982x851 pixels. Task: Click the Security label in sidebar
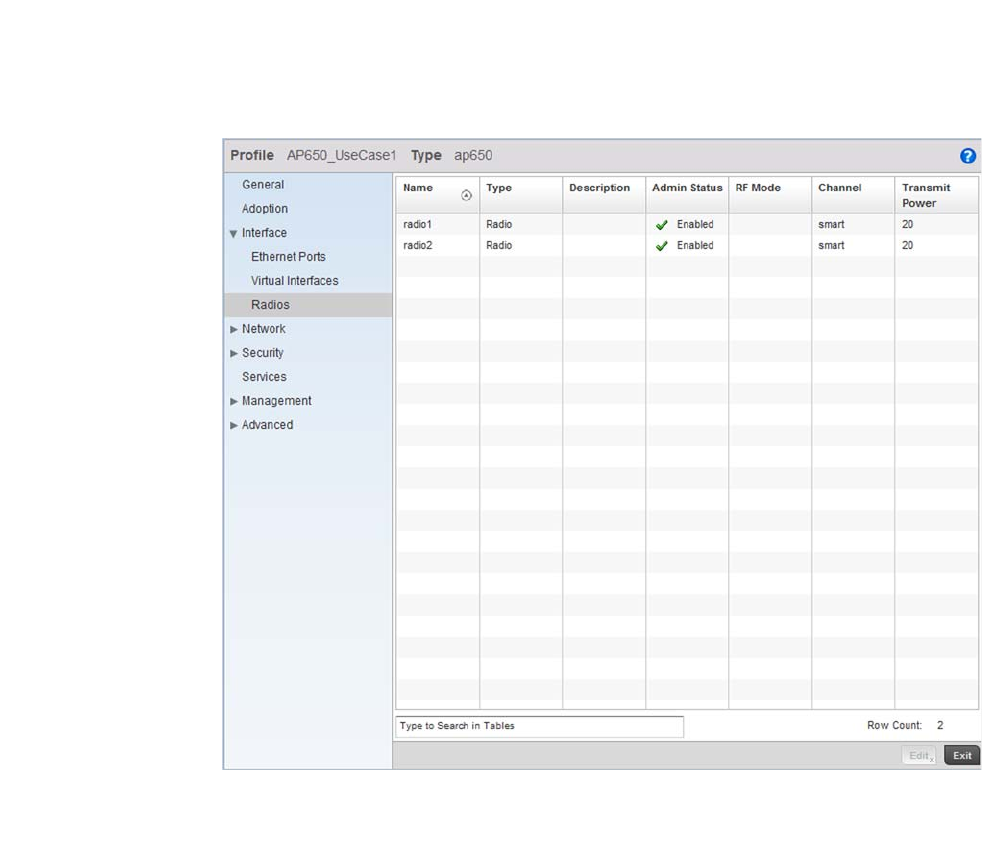(x=262, y=353)
